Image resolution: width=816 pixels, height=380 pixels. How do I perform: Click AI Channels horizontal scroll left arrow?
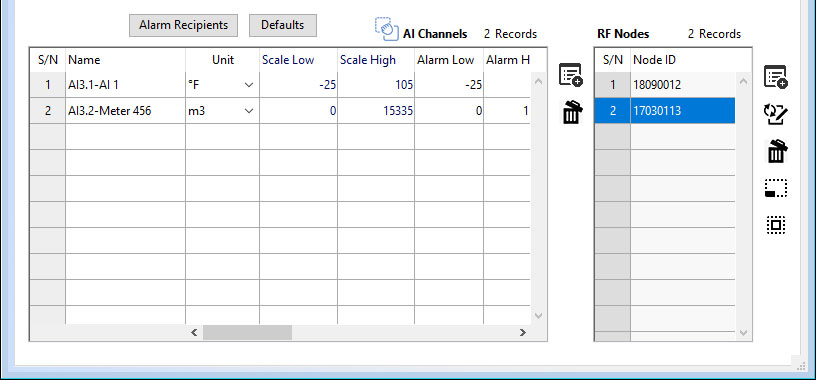click(194, 333)
